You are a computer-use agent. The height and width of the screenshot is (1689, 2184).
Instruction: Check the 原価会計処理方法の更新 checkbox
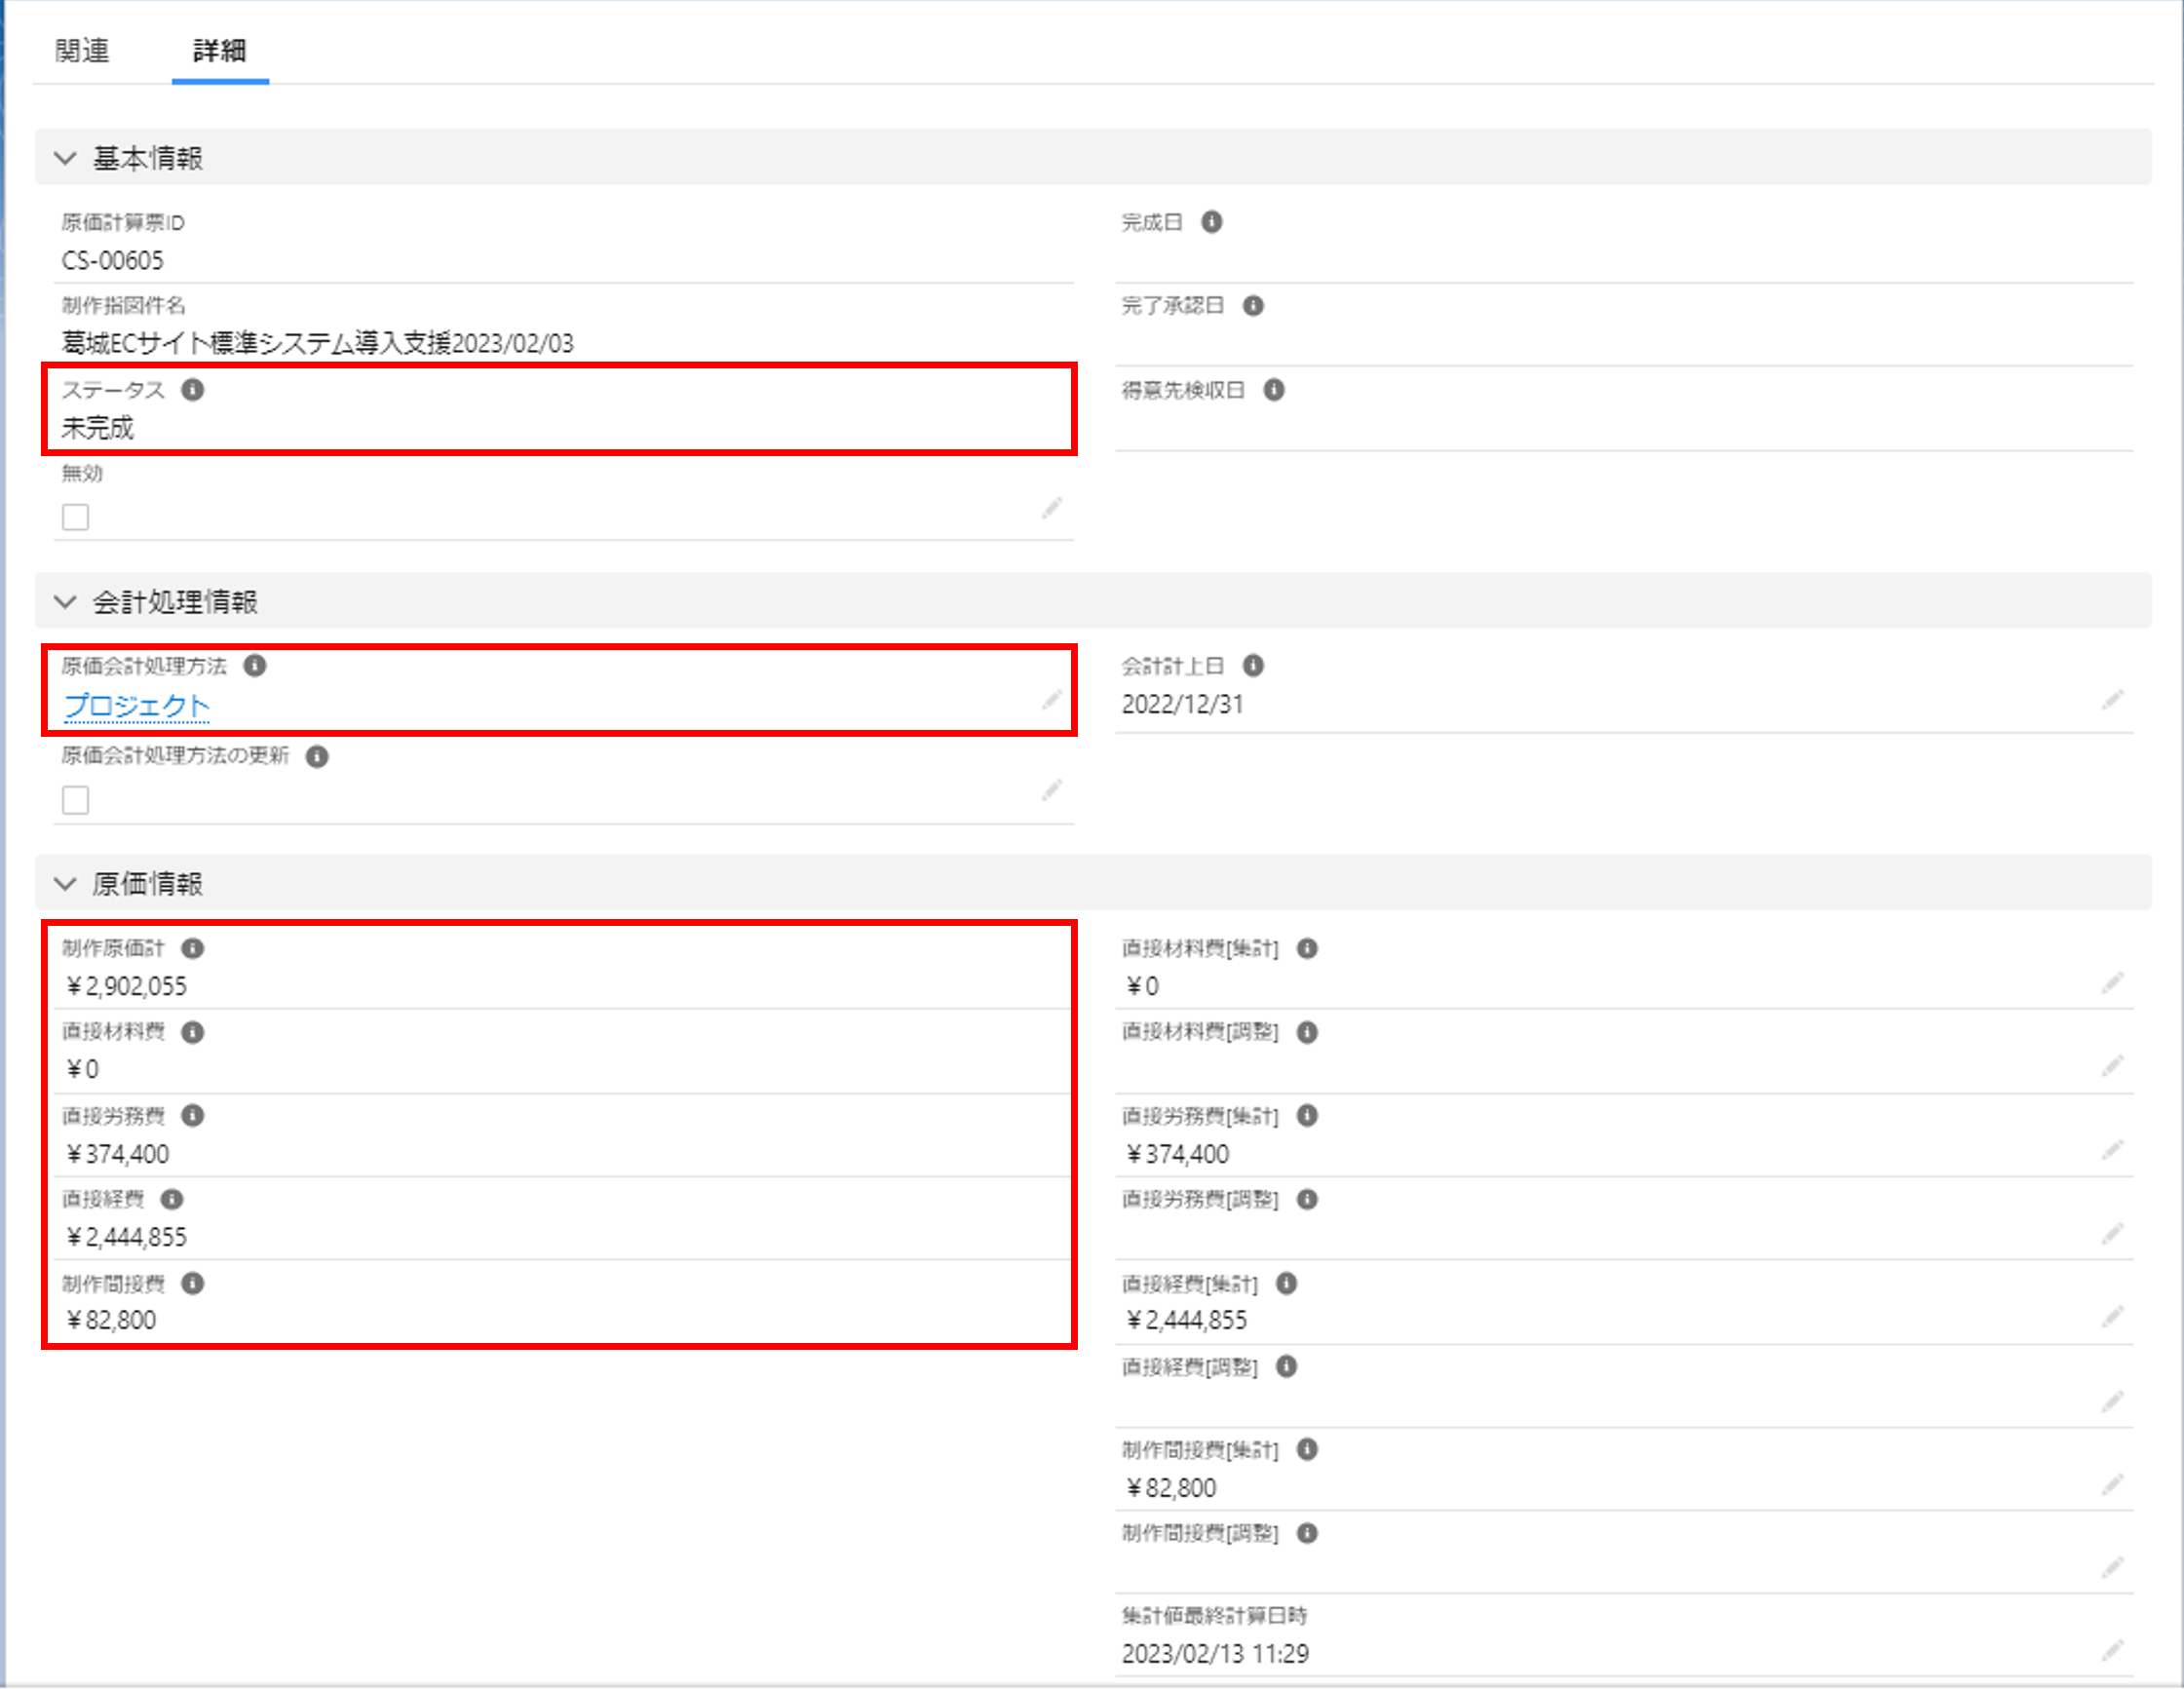76,800
